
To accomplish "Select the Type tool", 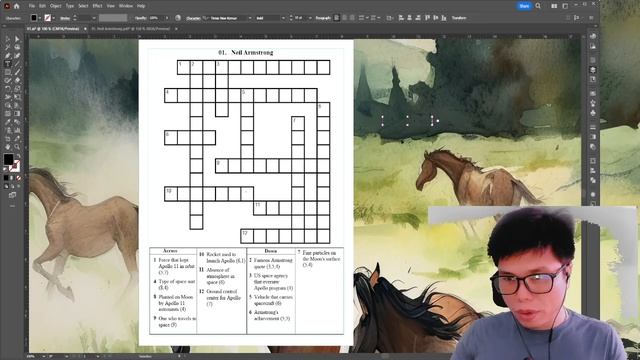I will click(x=7, y=64).
